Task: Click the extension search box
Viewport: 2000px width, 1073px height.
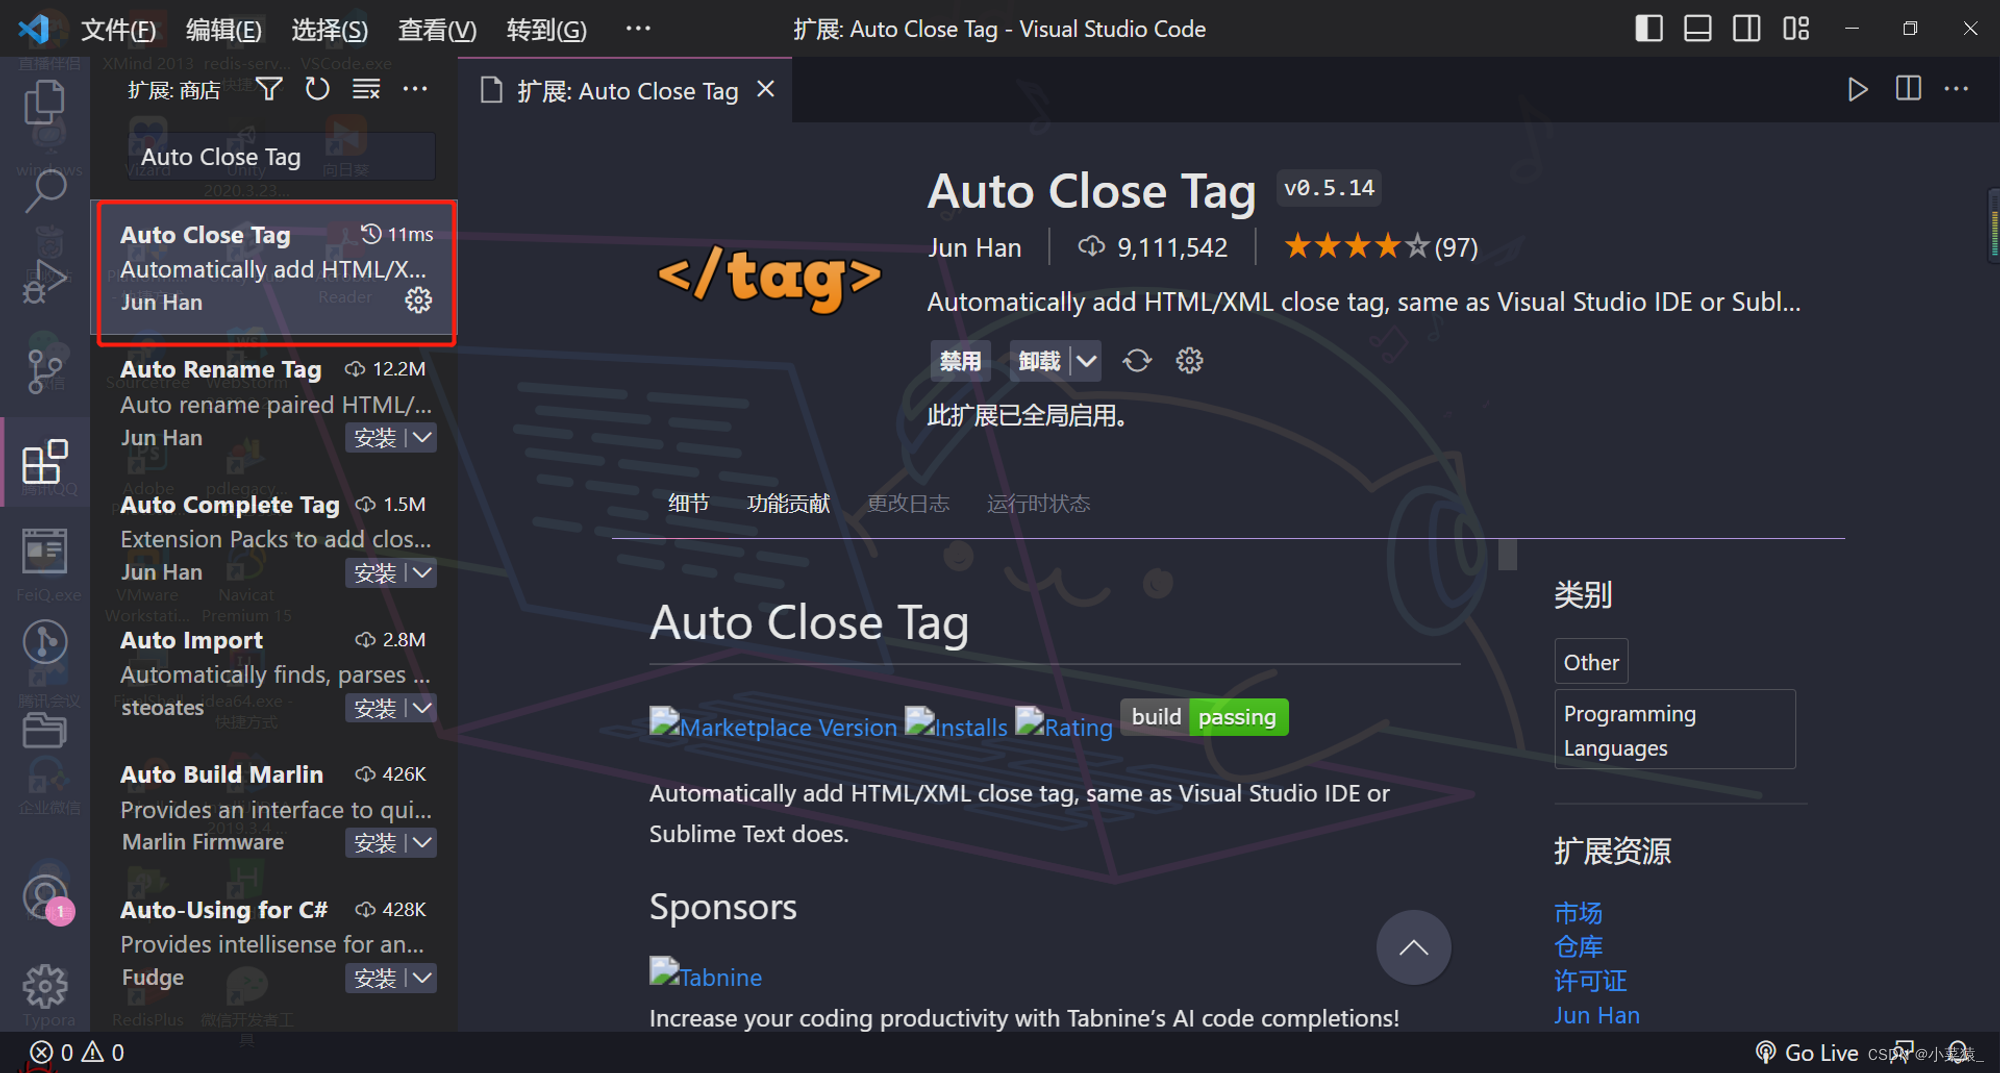Action: click(282, 157)
